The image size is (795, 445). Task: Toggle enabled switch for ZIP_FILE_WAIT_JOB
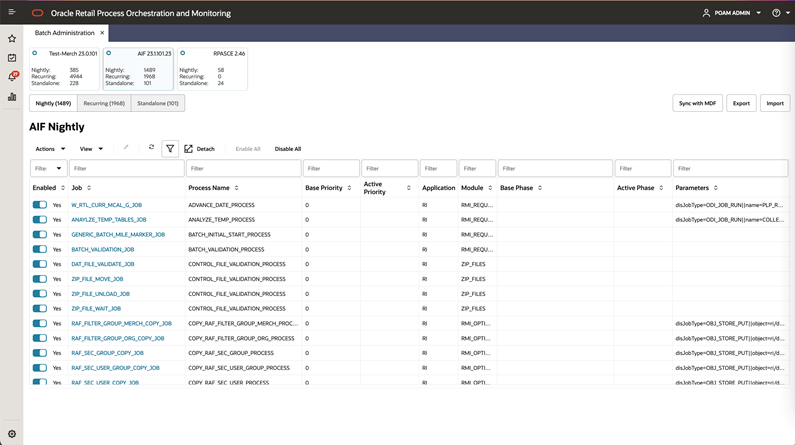coord(40,308)
